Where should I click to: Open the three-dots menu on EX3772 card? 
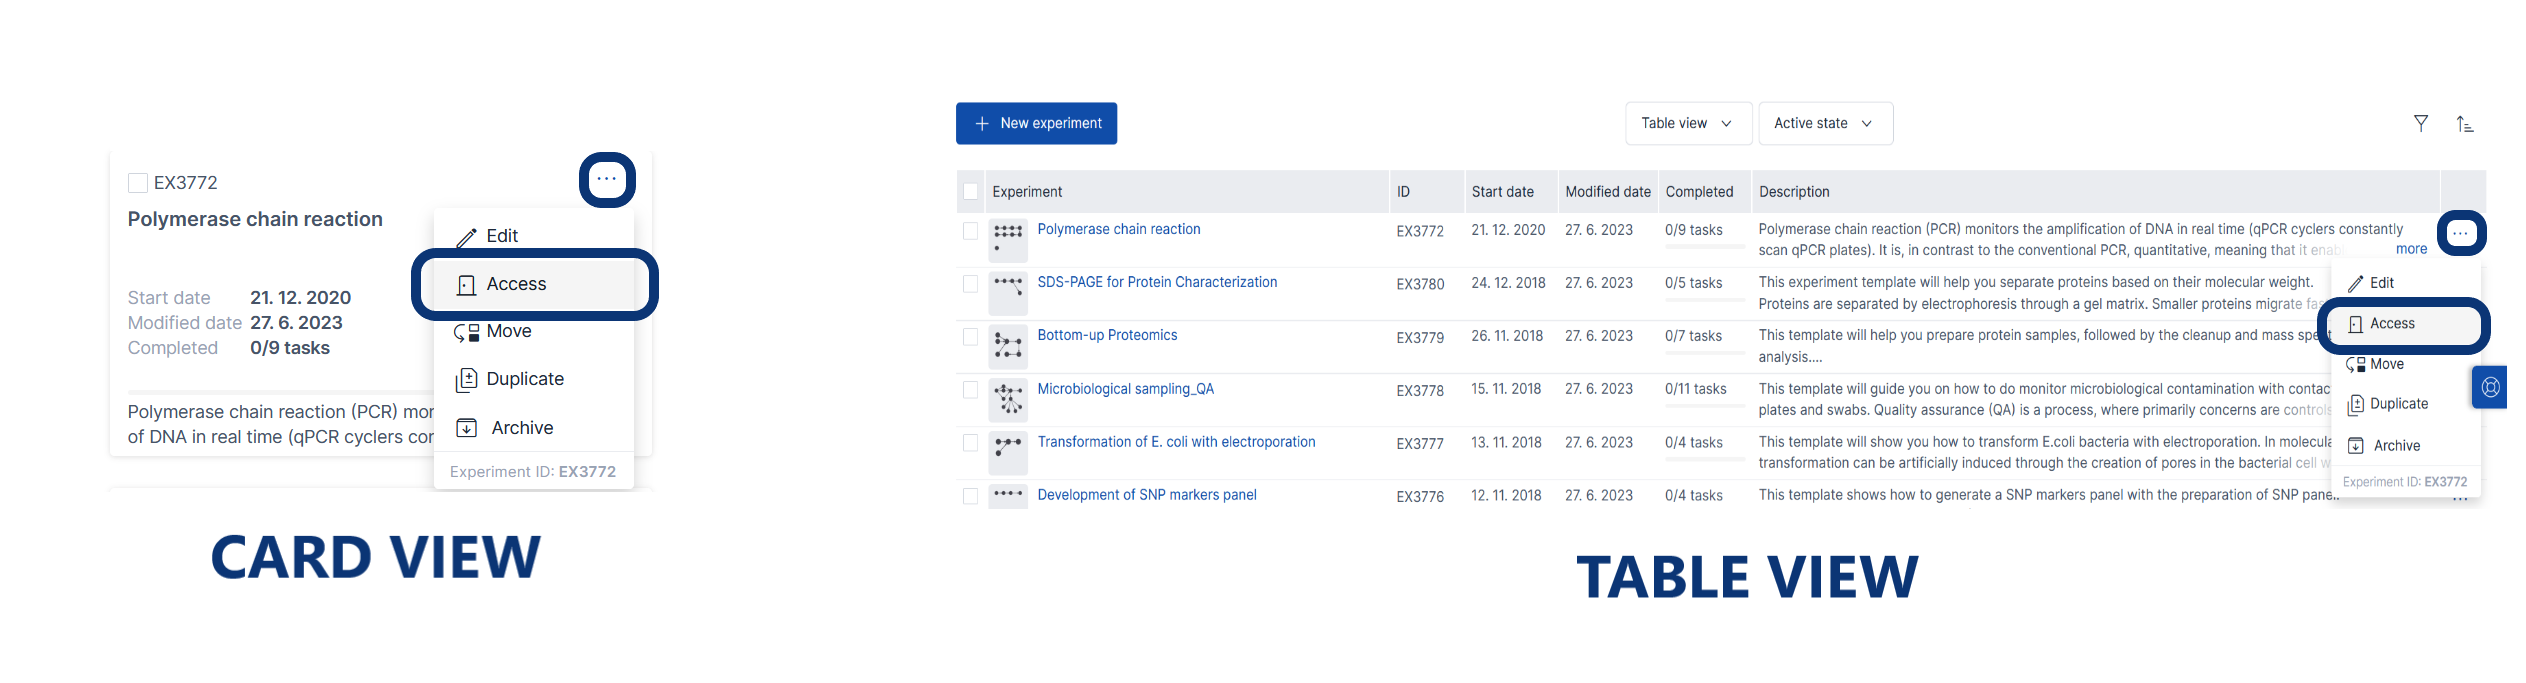tap(607, 180)
